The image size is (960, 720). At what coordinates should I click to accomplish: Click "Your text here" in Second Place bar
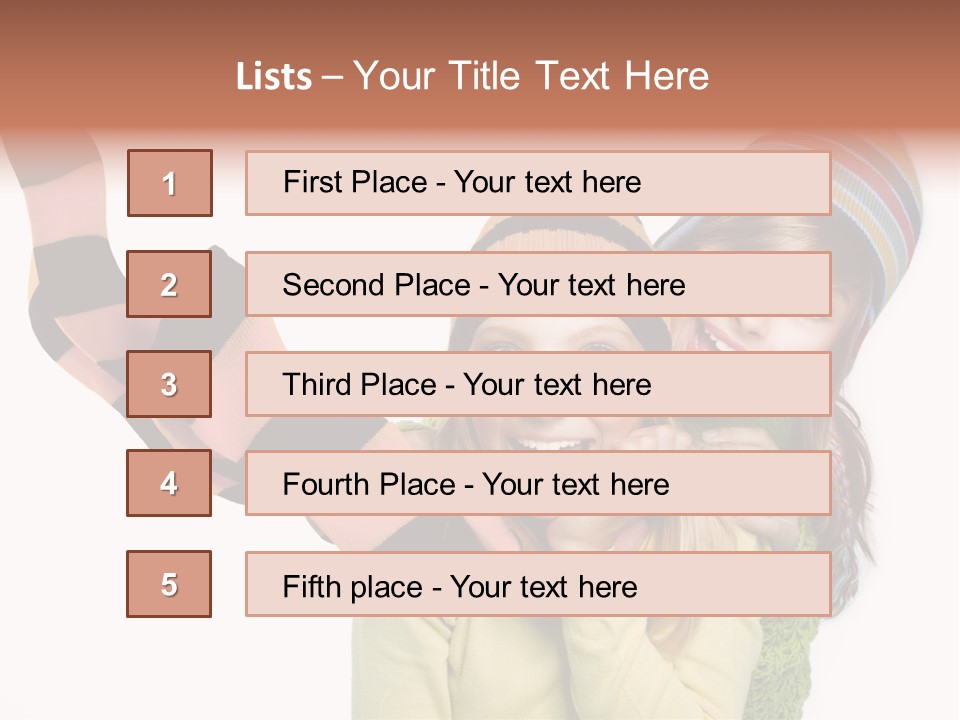coord(591,285)
